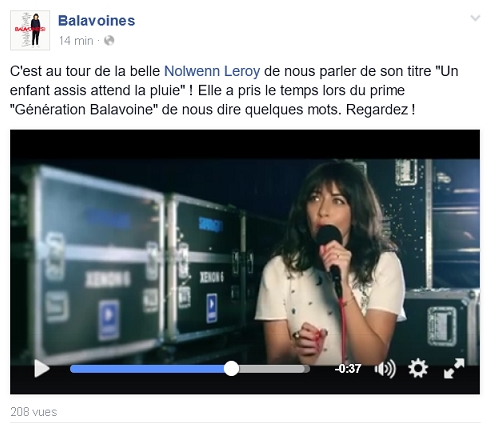The width and height of the screenshot is (490, 423).
Task: Click the 208 vues view count
Action: [x=34, y=412]
